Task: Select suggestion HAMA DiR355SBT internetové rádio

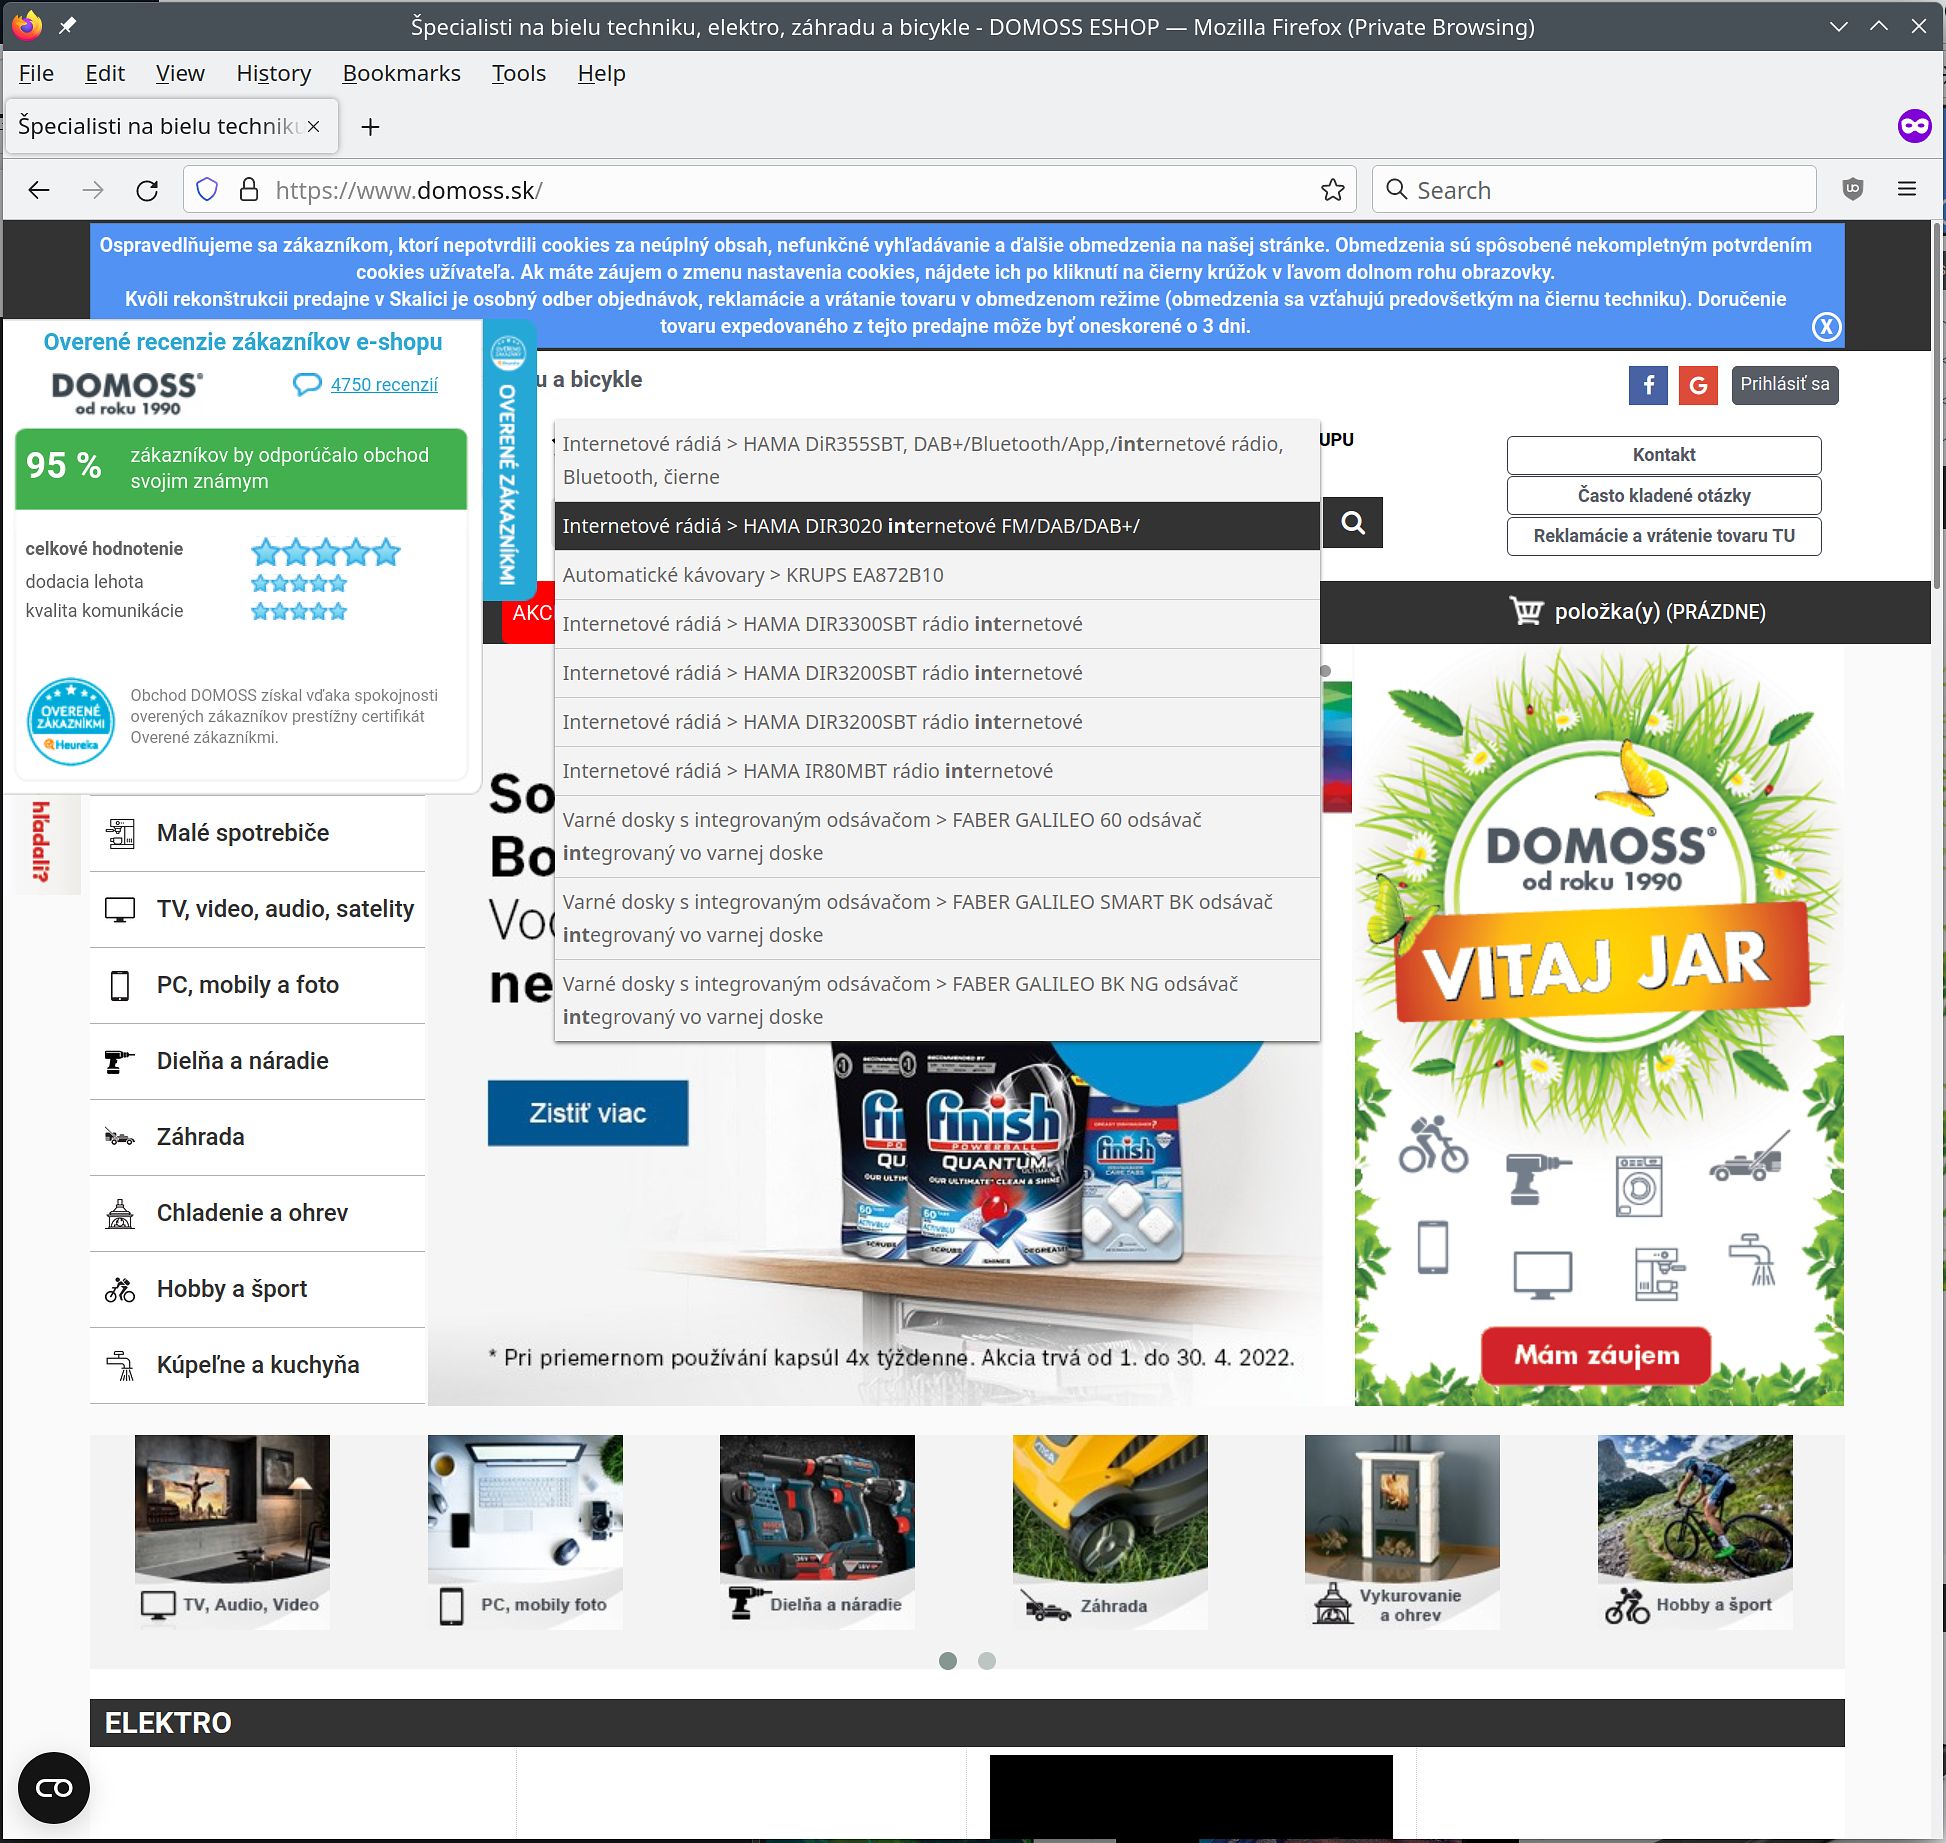Action: tap(937, 460)
